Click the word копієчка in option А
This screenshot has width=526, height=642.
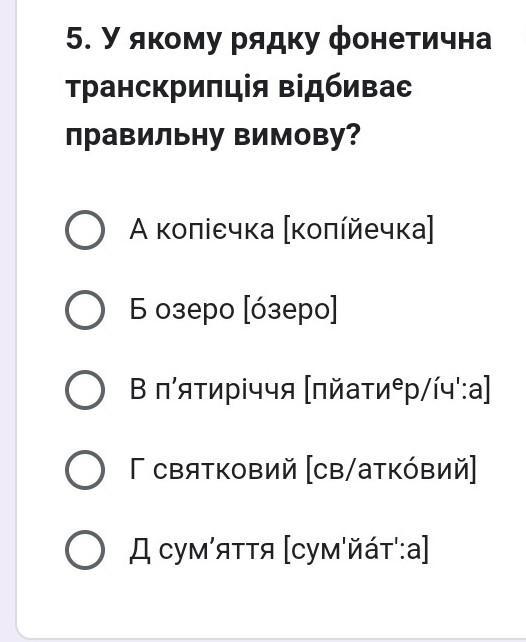pyautogui.click(x=215, y=230)
